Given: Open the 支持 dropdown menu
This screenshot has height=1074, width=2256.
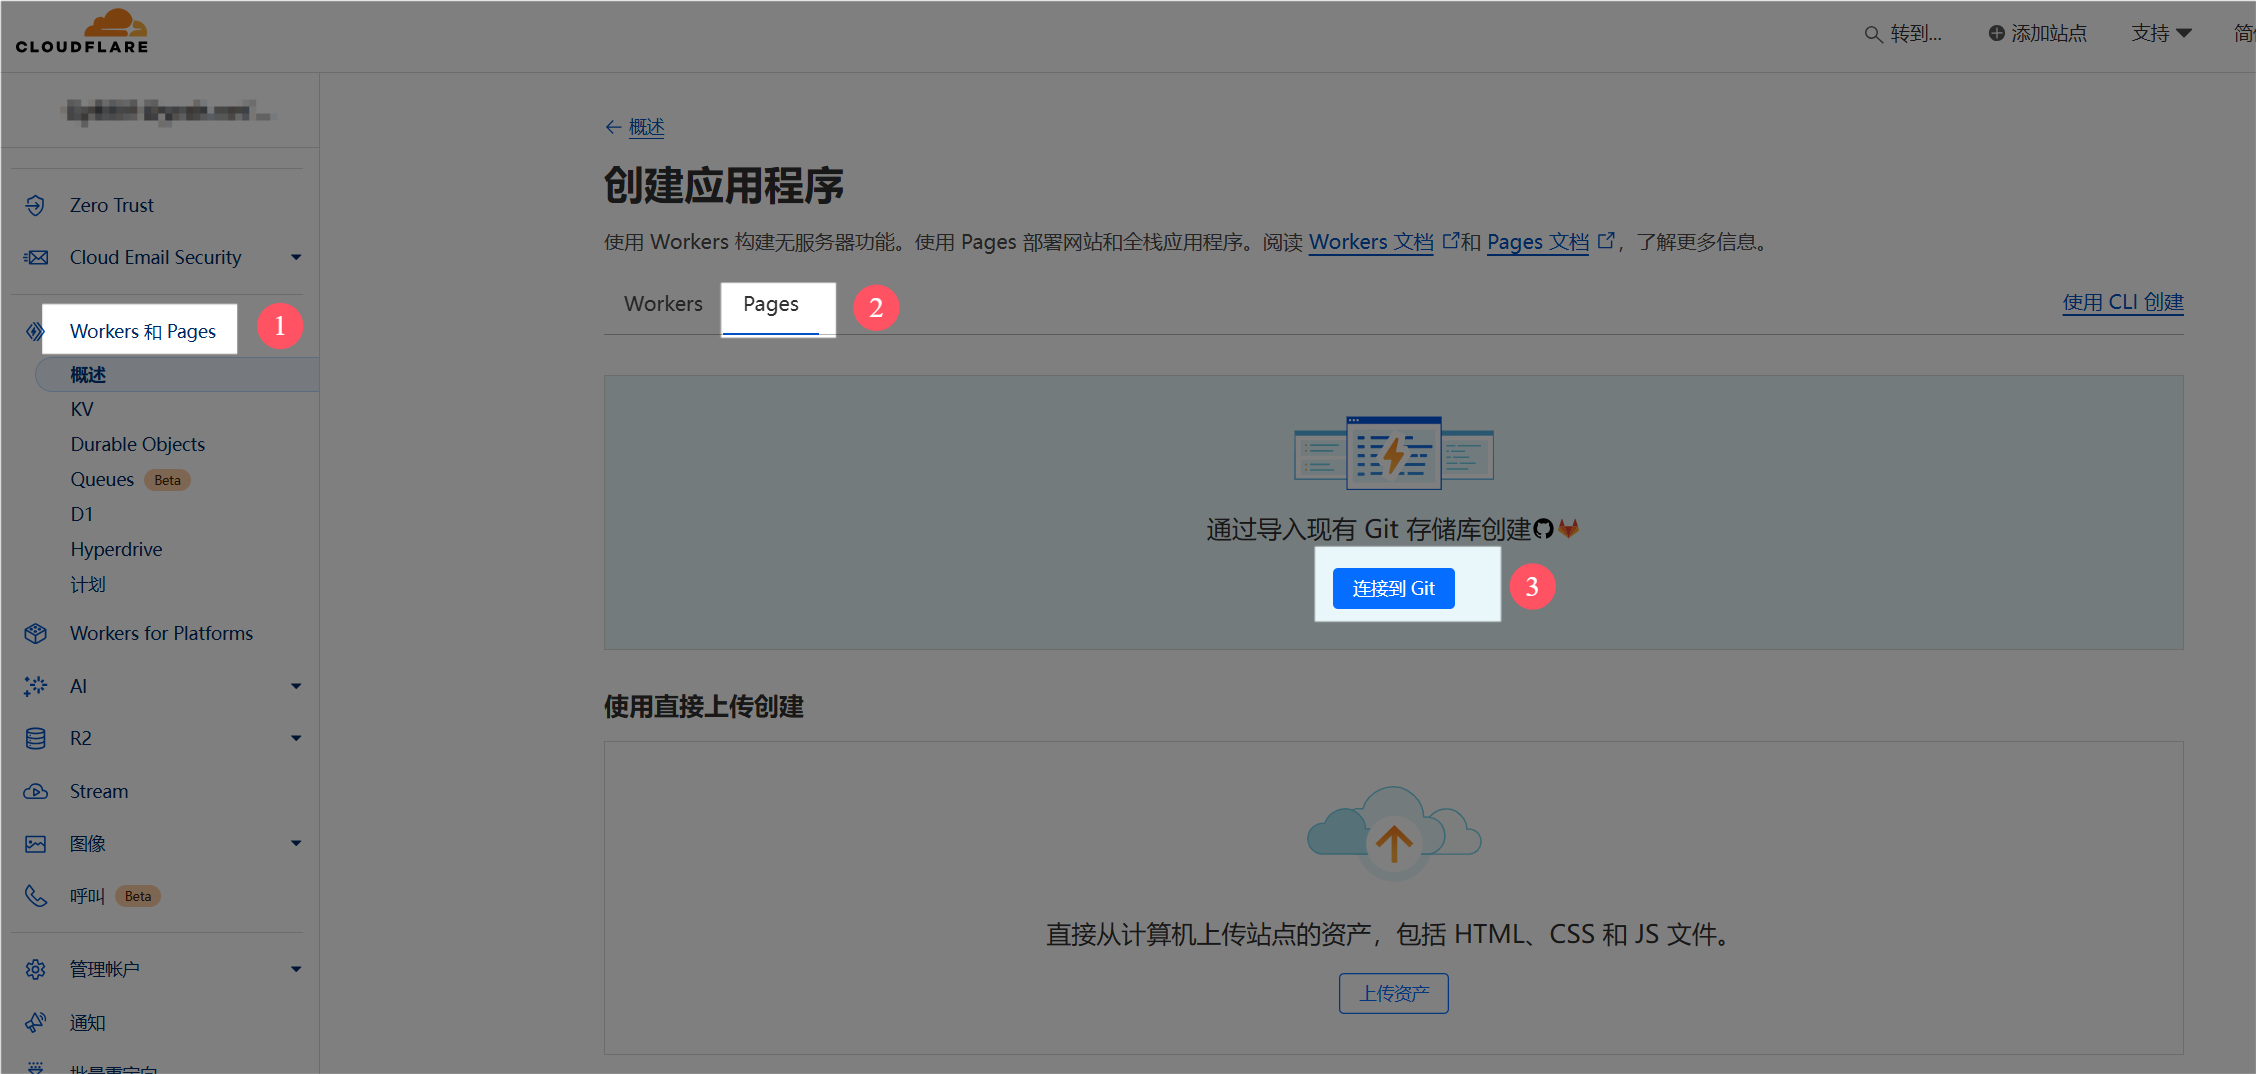Looking at the screenshot, I should pyautogui.click(x=2161, y=33).
